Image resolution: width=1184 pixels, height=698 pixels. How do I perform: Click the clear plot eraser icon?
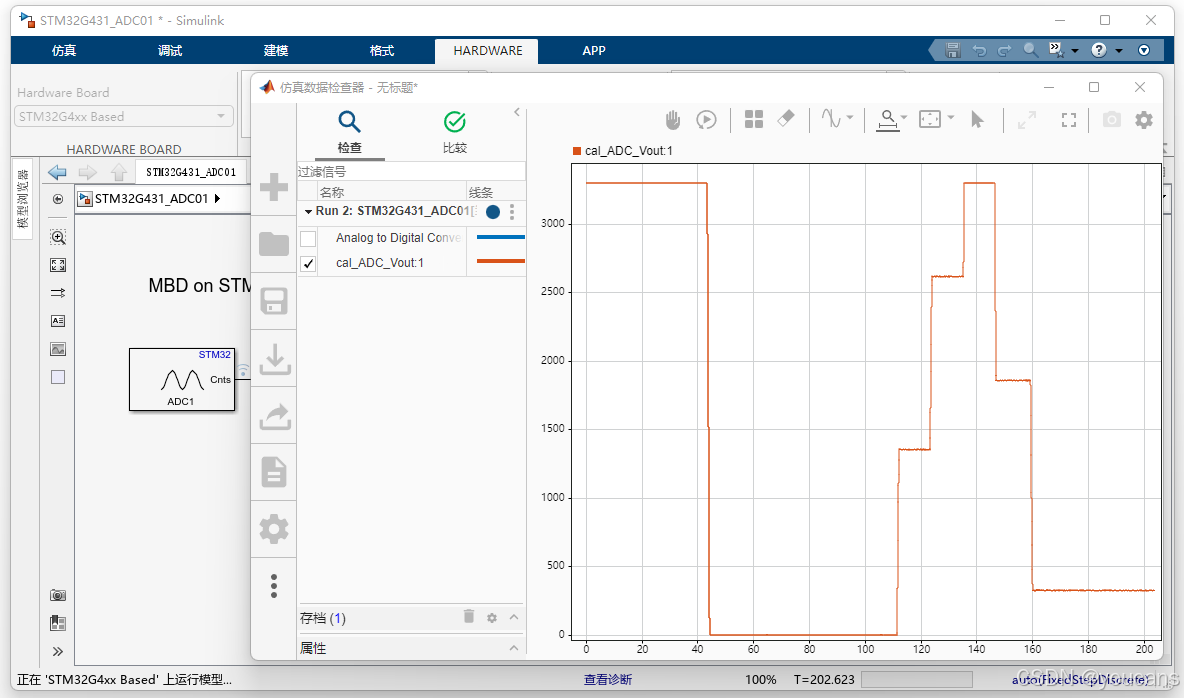pos(785,119)
